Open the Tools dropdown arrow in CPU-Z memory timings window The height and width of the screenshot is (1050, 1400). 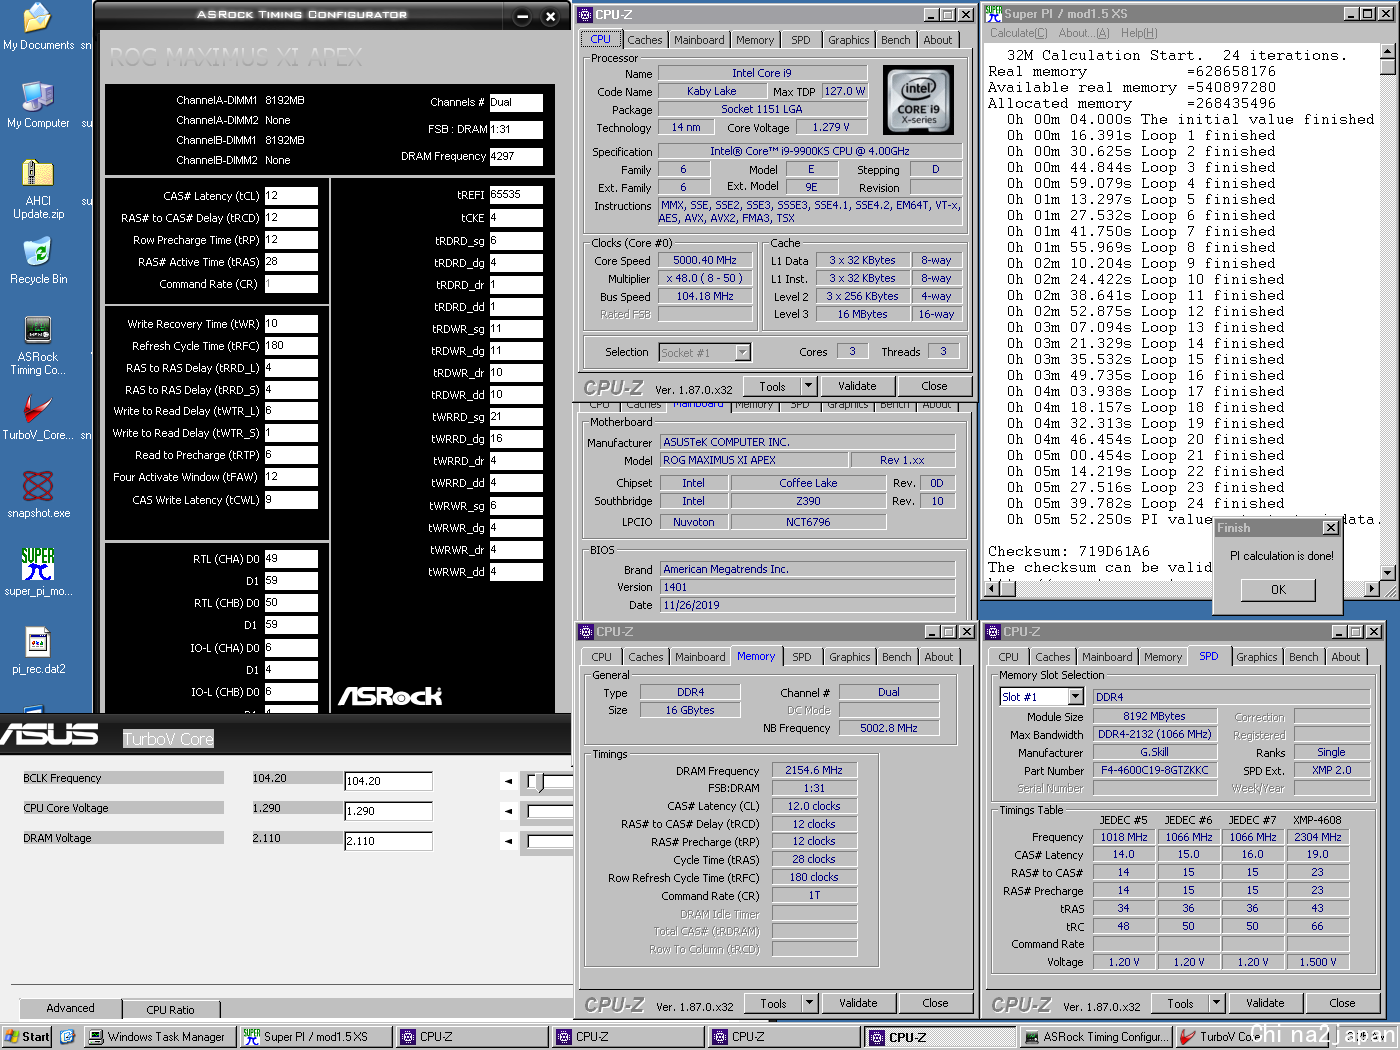(809, 1003)
